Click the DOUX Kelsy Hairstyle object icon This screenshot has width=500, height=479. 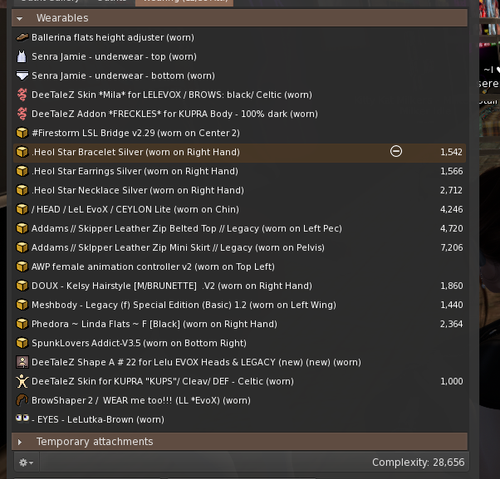[22, 286]
